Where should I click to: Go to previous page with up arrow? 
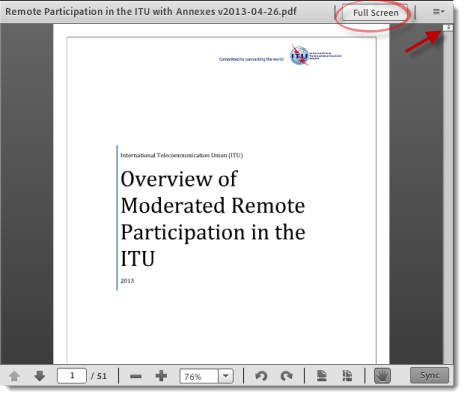point(14,376)
